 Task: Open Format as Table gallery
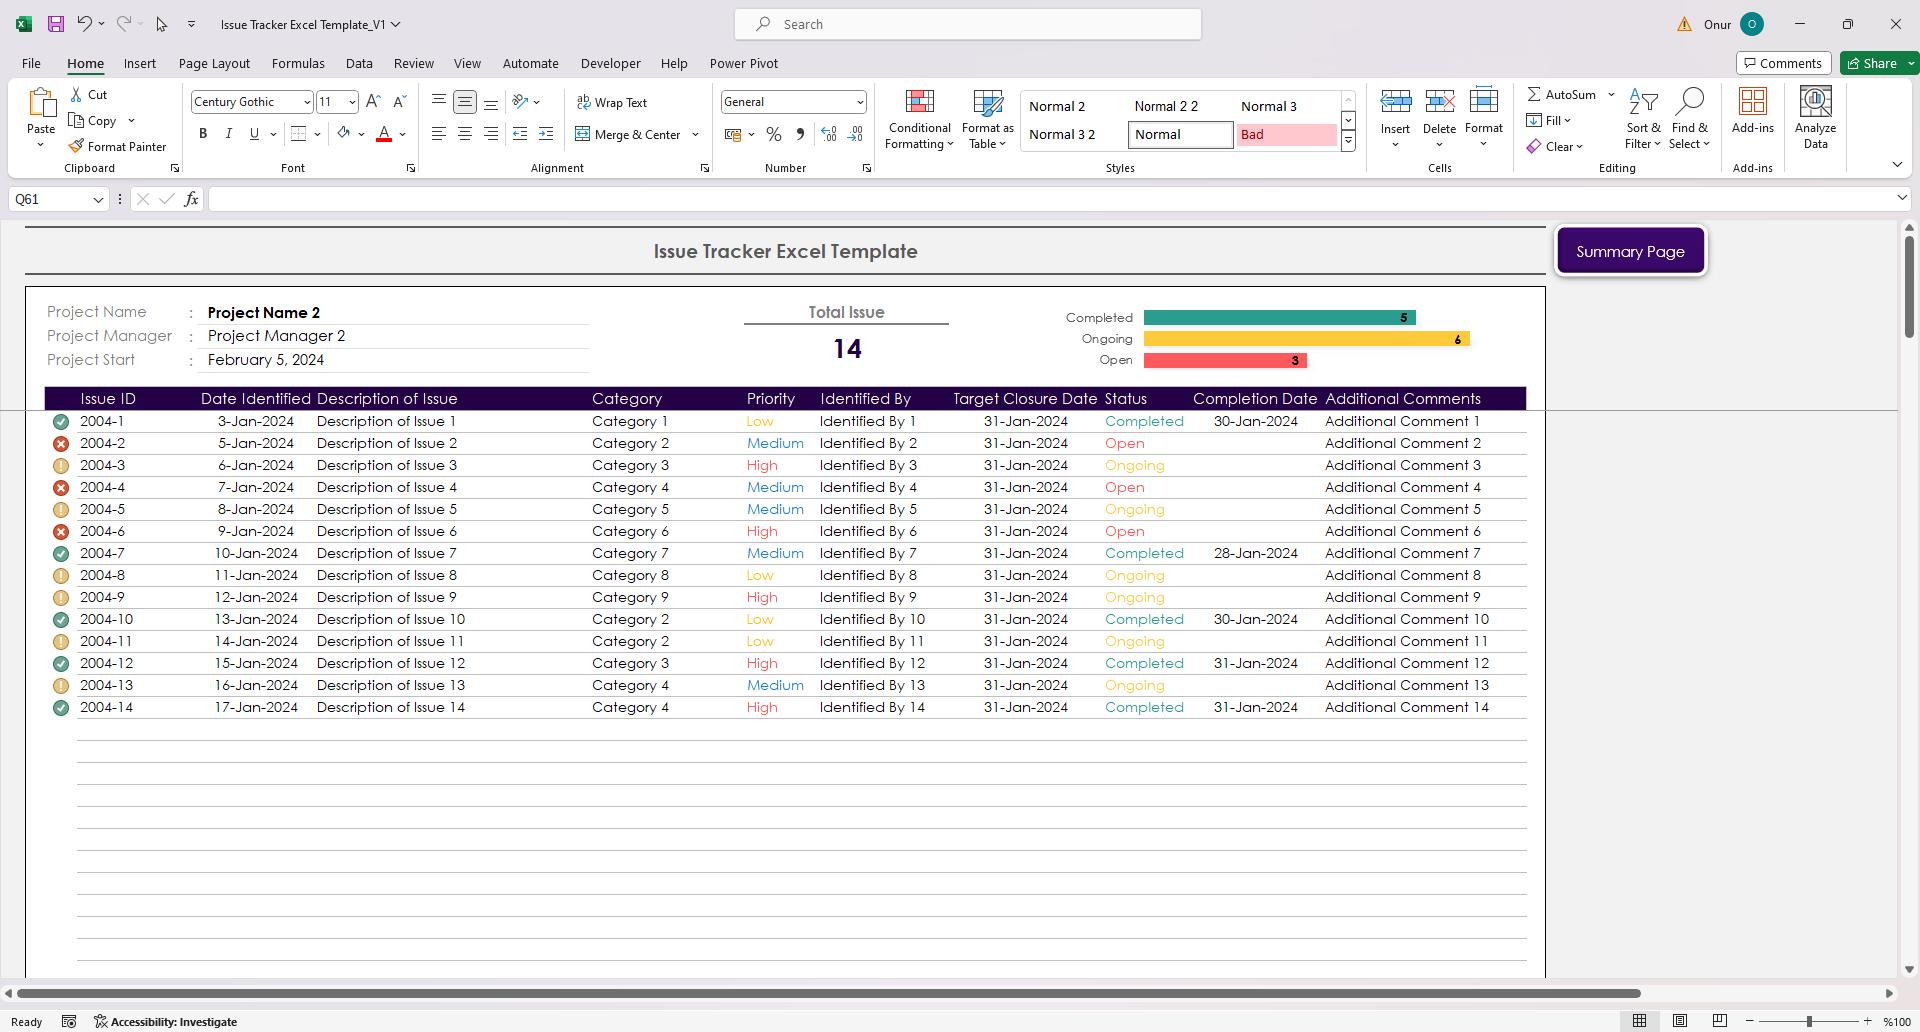point(987,119)
